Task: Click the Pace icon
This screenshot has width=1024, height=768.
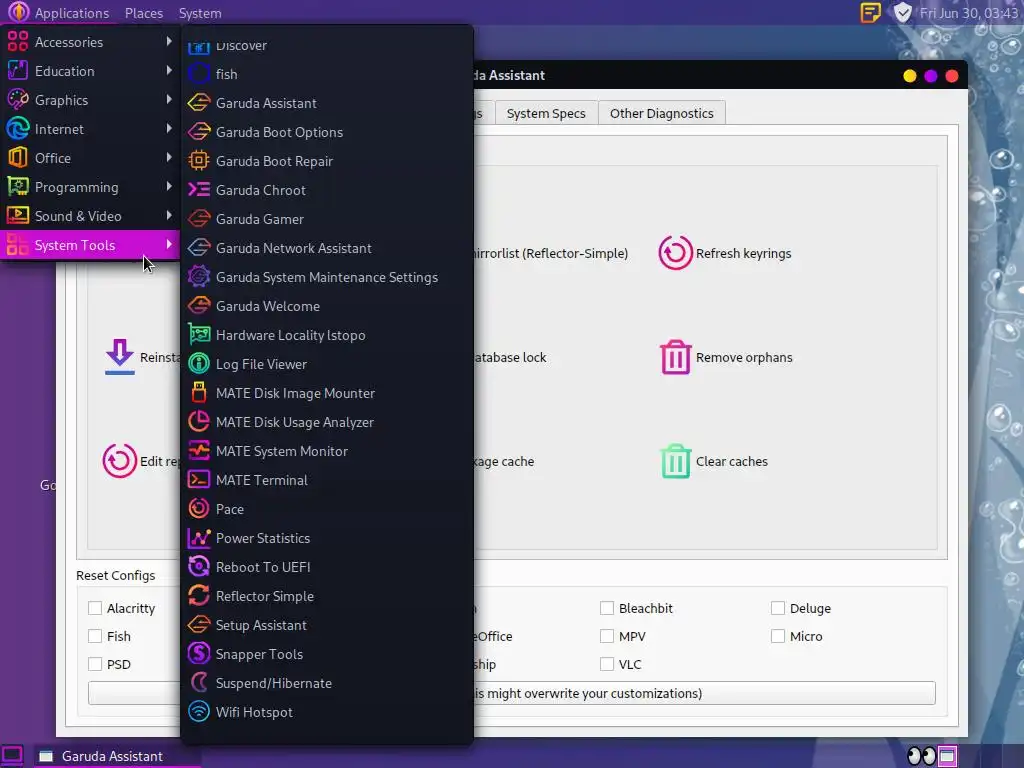Action: pos(199,509)
